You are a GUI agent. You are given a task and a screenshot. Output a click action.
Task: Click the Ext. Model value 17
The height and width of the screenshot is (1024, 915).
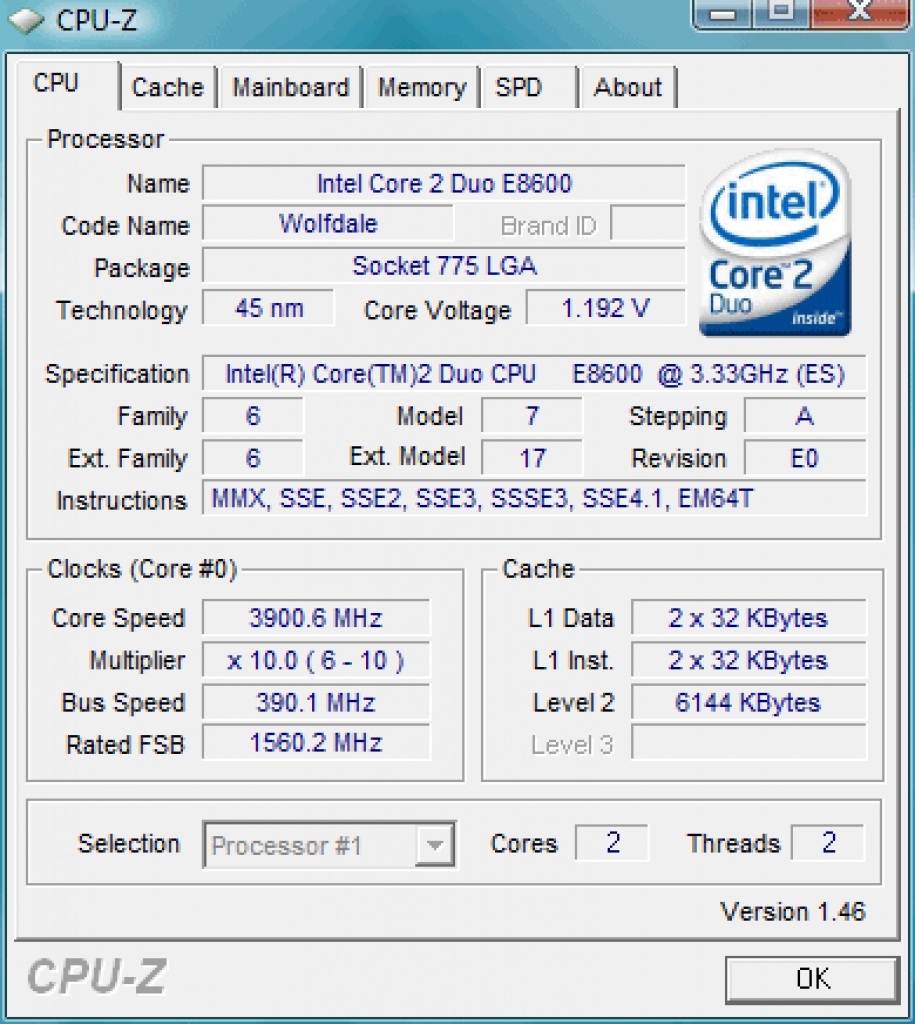click(x=532, y=458)
